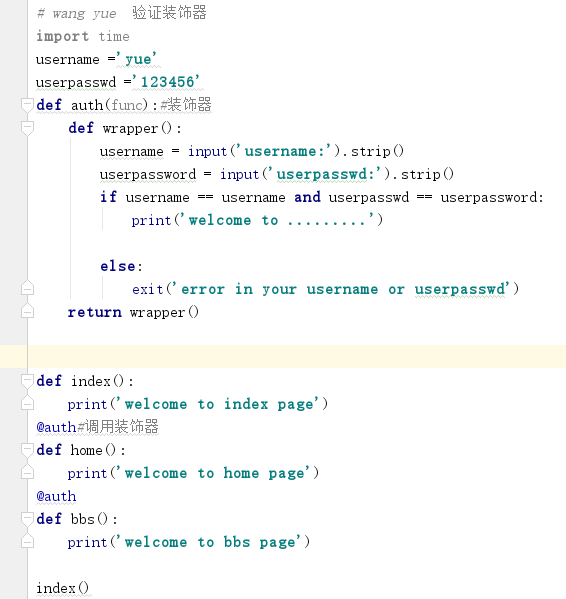Click the password string '123456'
The height and width of the screenshot is (599, 566).
[167, 82]
